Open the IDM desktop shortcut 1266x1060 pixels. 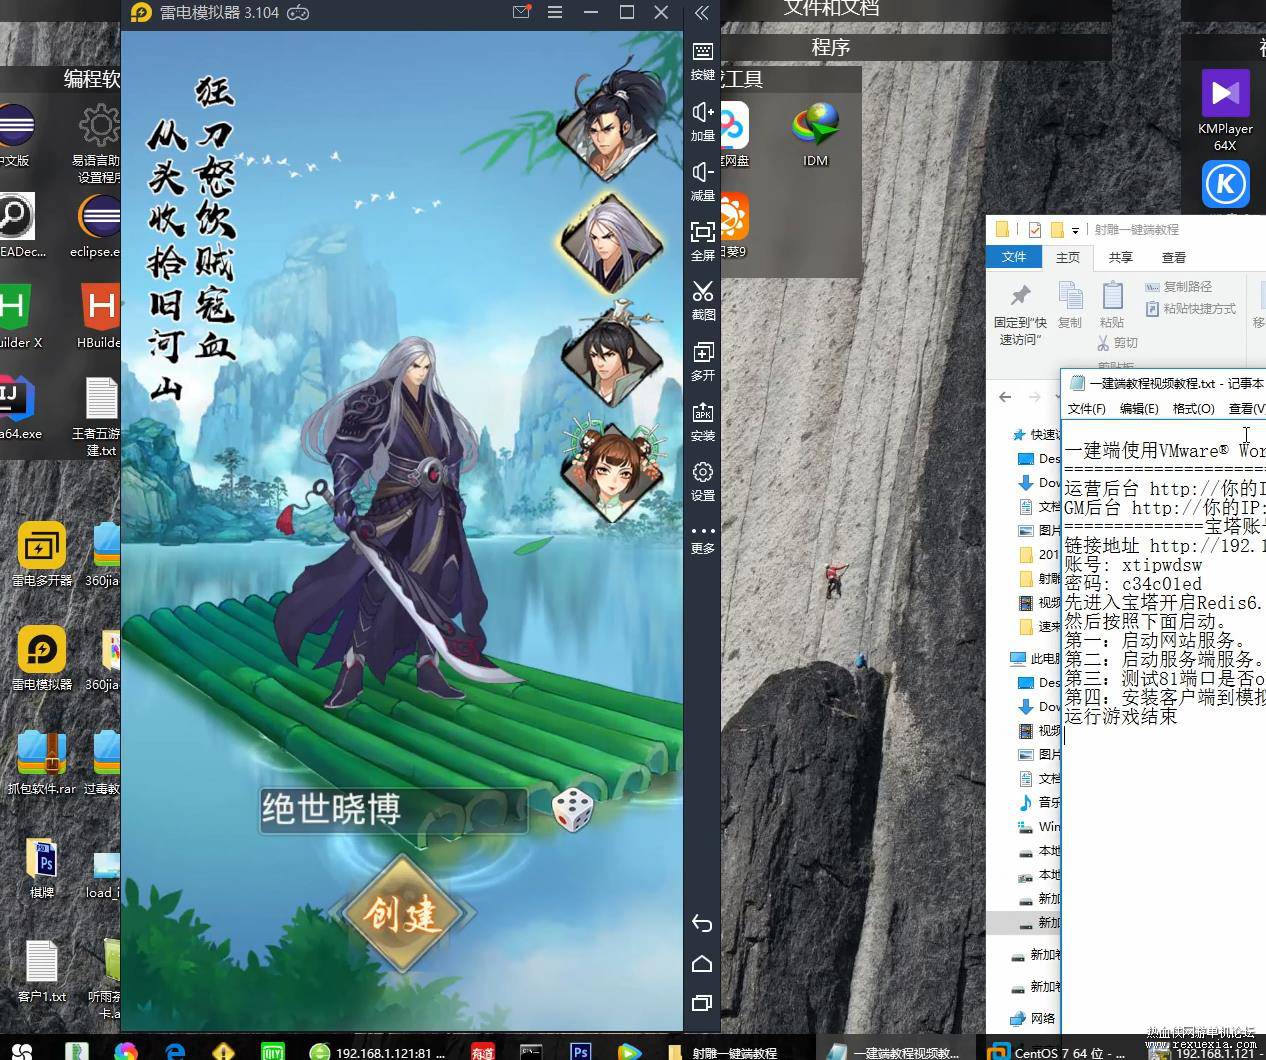[x=816, y=135]
